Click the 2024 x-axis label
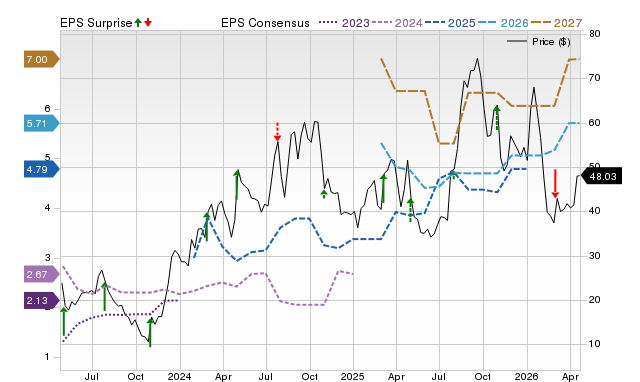Image resolution: width=640 pixels, height=382 pixels. (180, 376)
